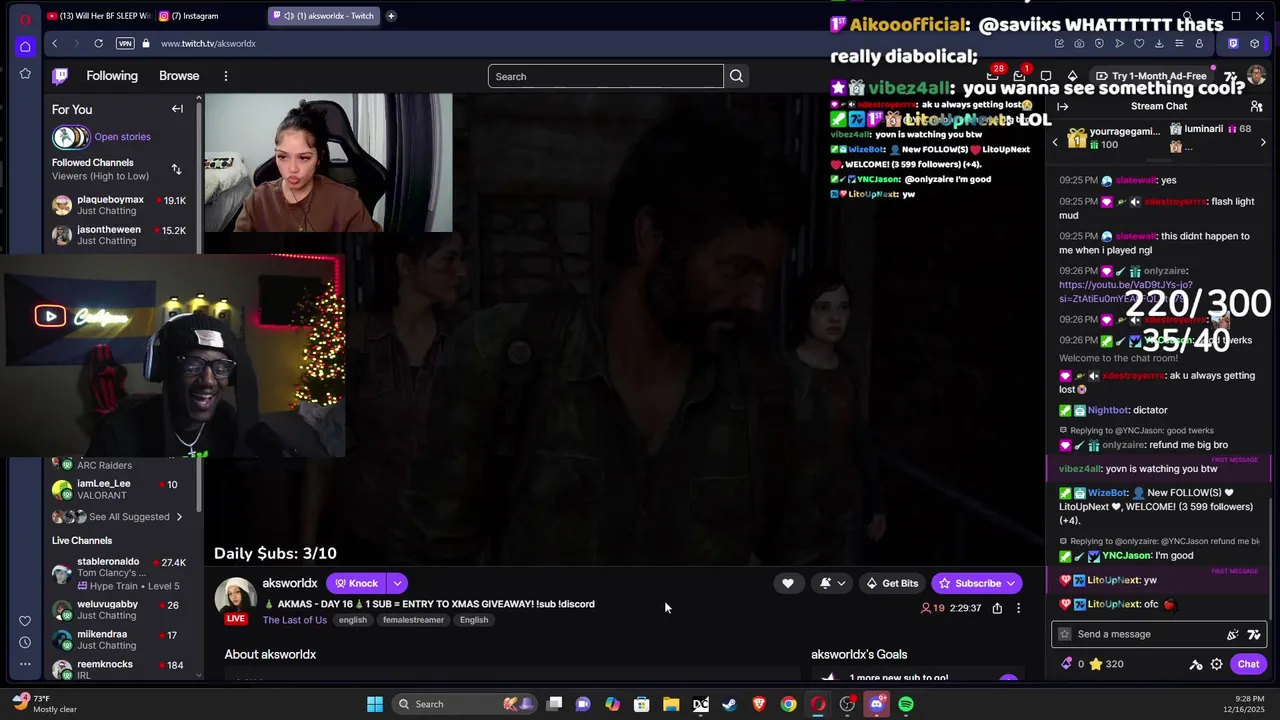The height and width of the screenshot is (720, 1280).
Task: Open the Browse menu item
Action: click(179, 76)
